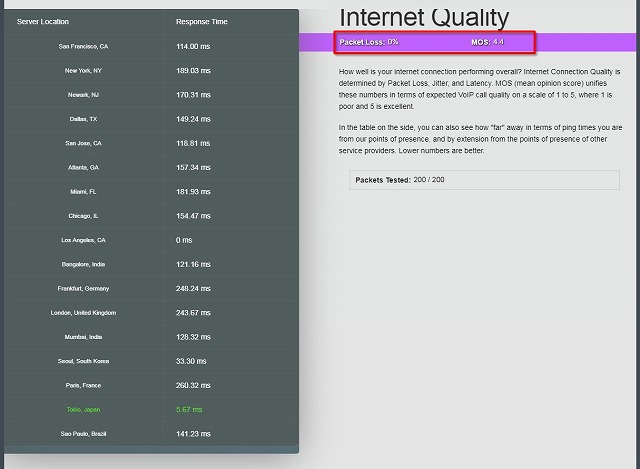This screenshot has width=640, height=469.
Task: Click the MOS 4.4 score in purple bar
Action: (x=487, y=42)
